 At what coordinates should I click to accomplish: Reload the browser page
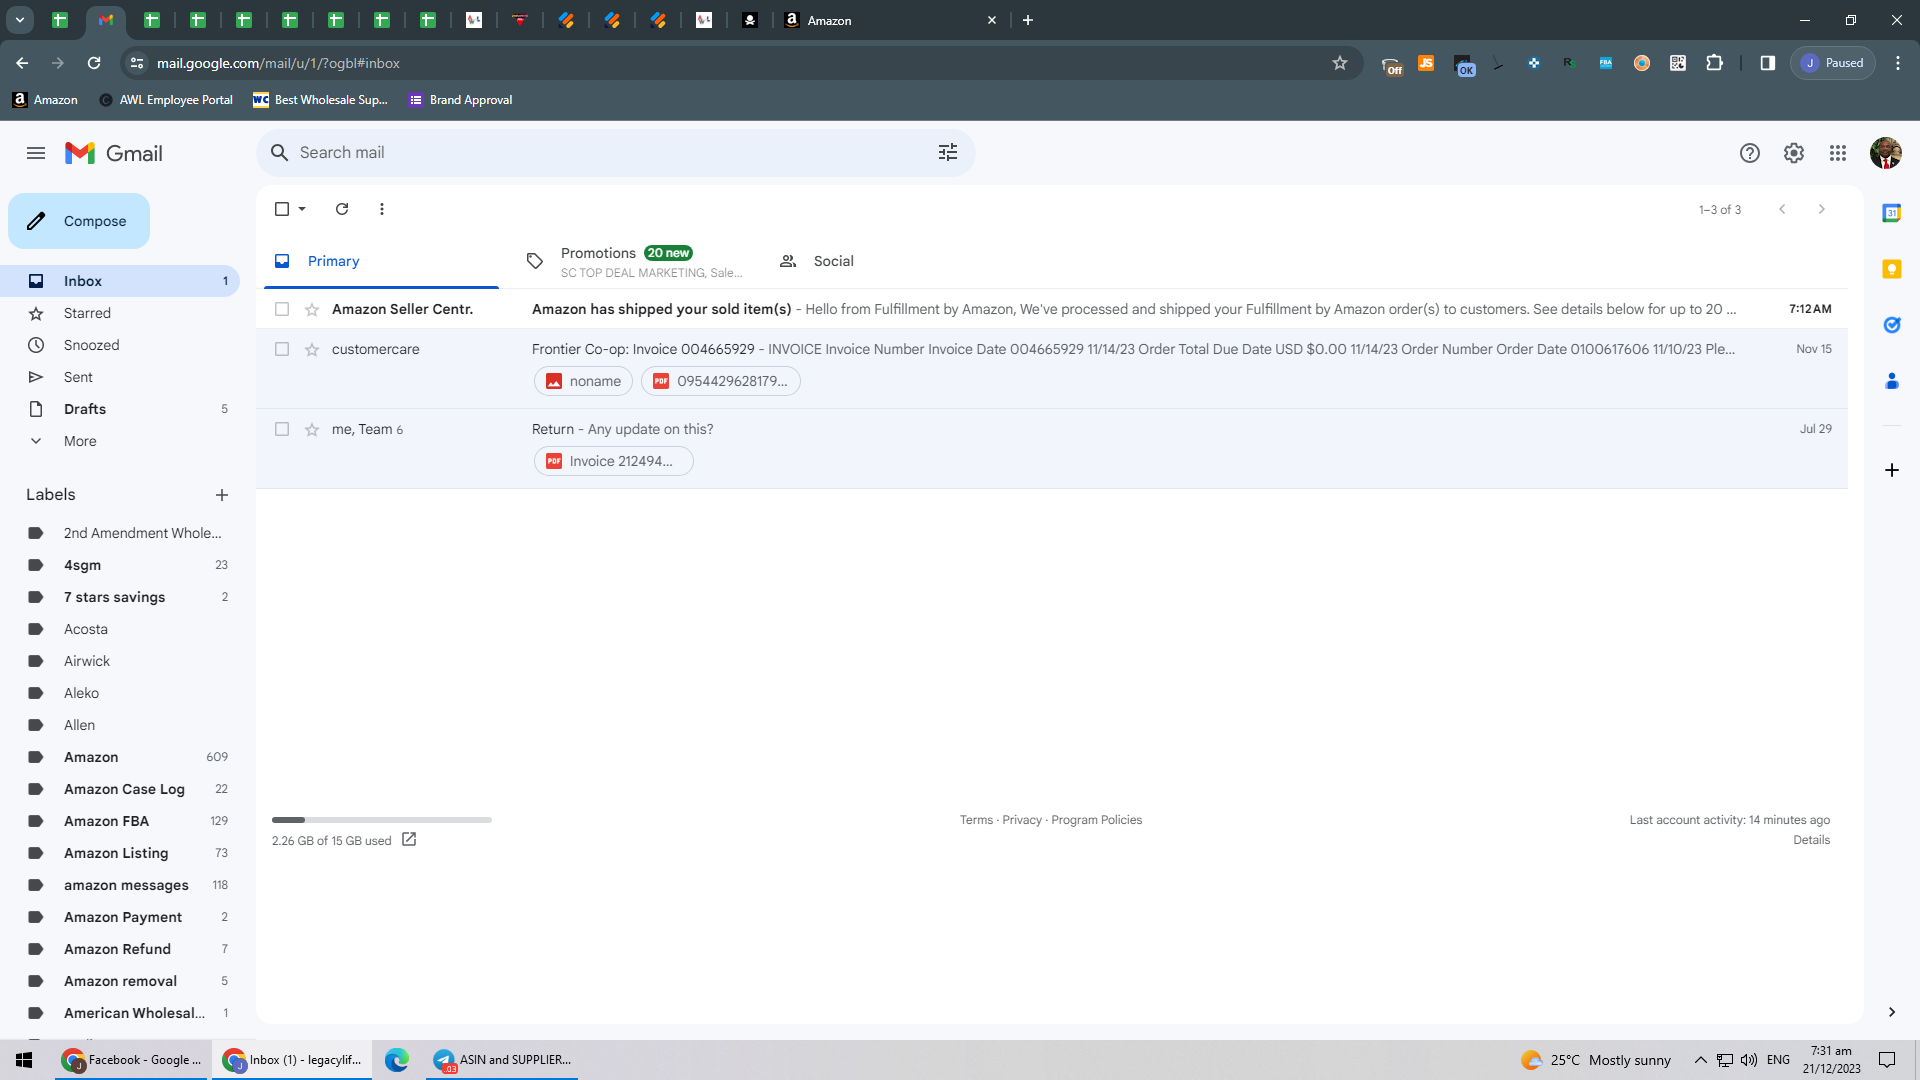pyautogui.click(x=94, y=63)
